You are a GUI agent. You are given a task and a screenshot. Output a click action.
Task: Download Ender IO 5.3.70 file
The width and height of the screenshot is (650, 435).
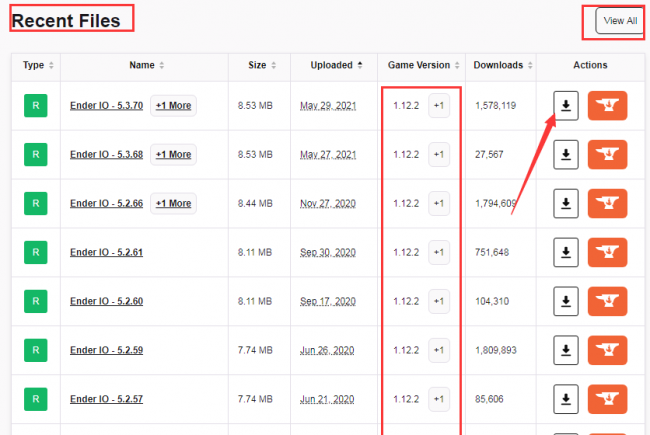566,106
